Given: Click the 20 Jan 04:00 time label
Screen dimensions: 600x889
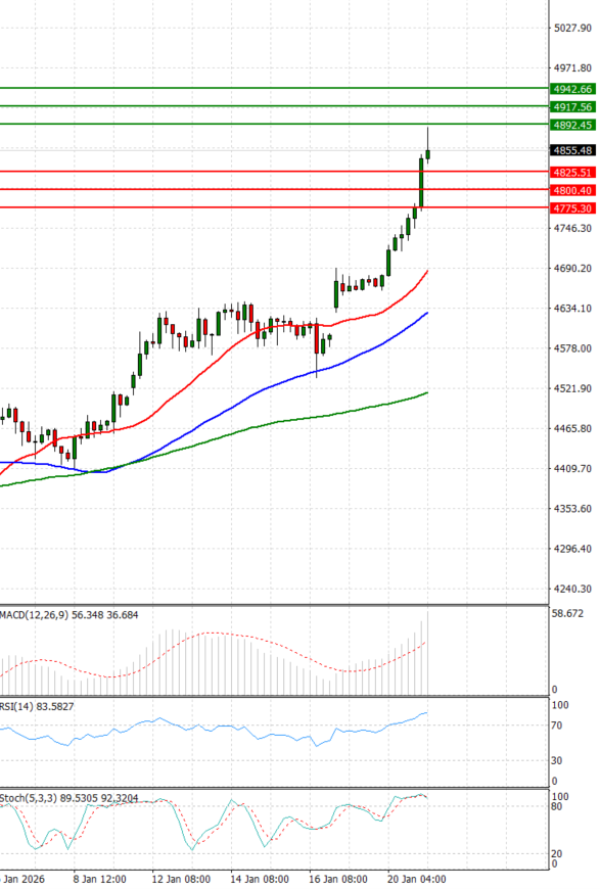Looking at the screenshot, I should click(x=415, y=878).
